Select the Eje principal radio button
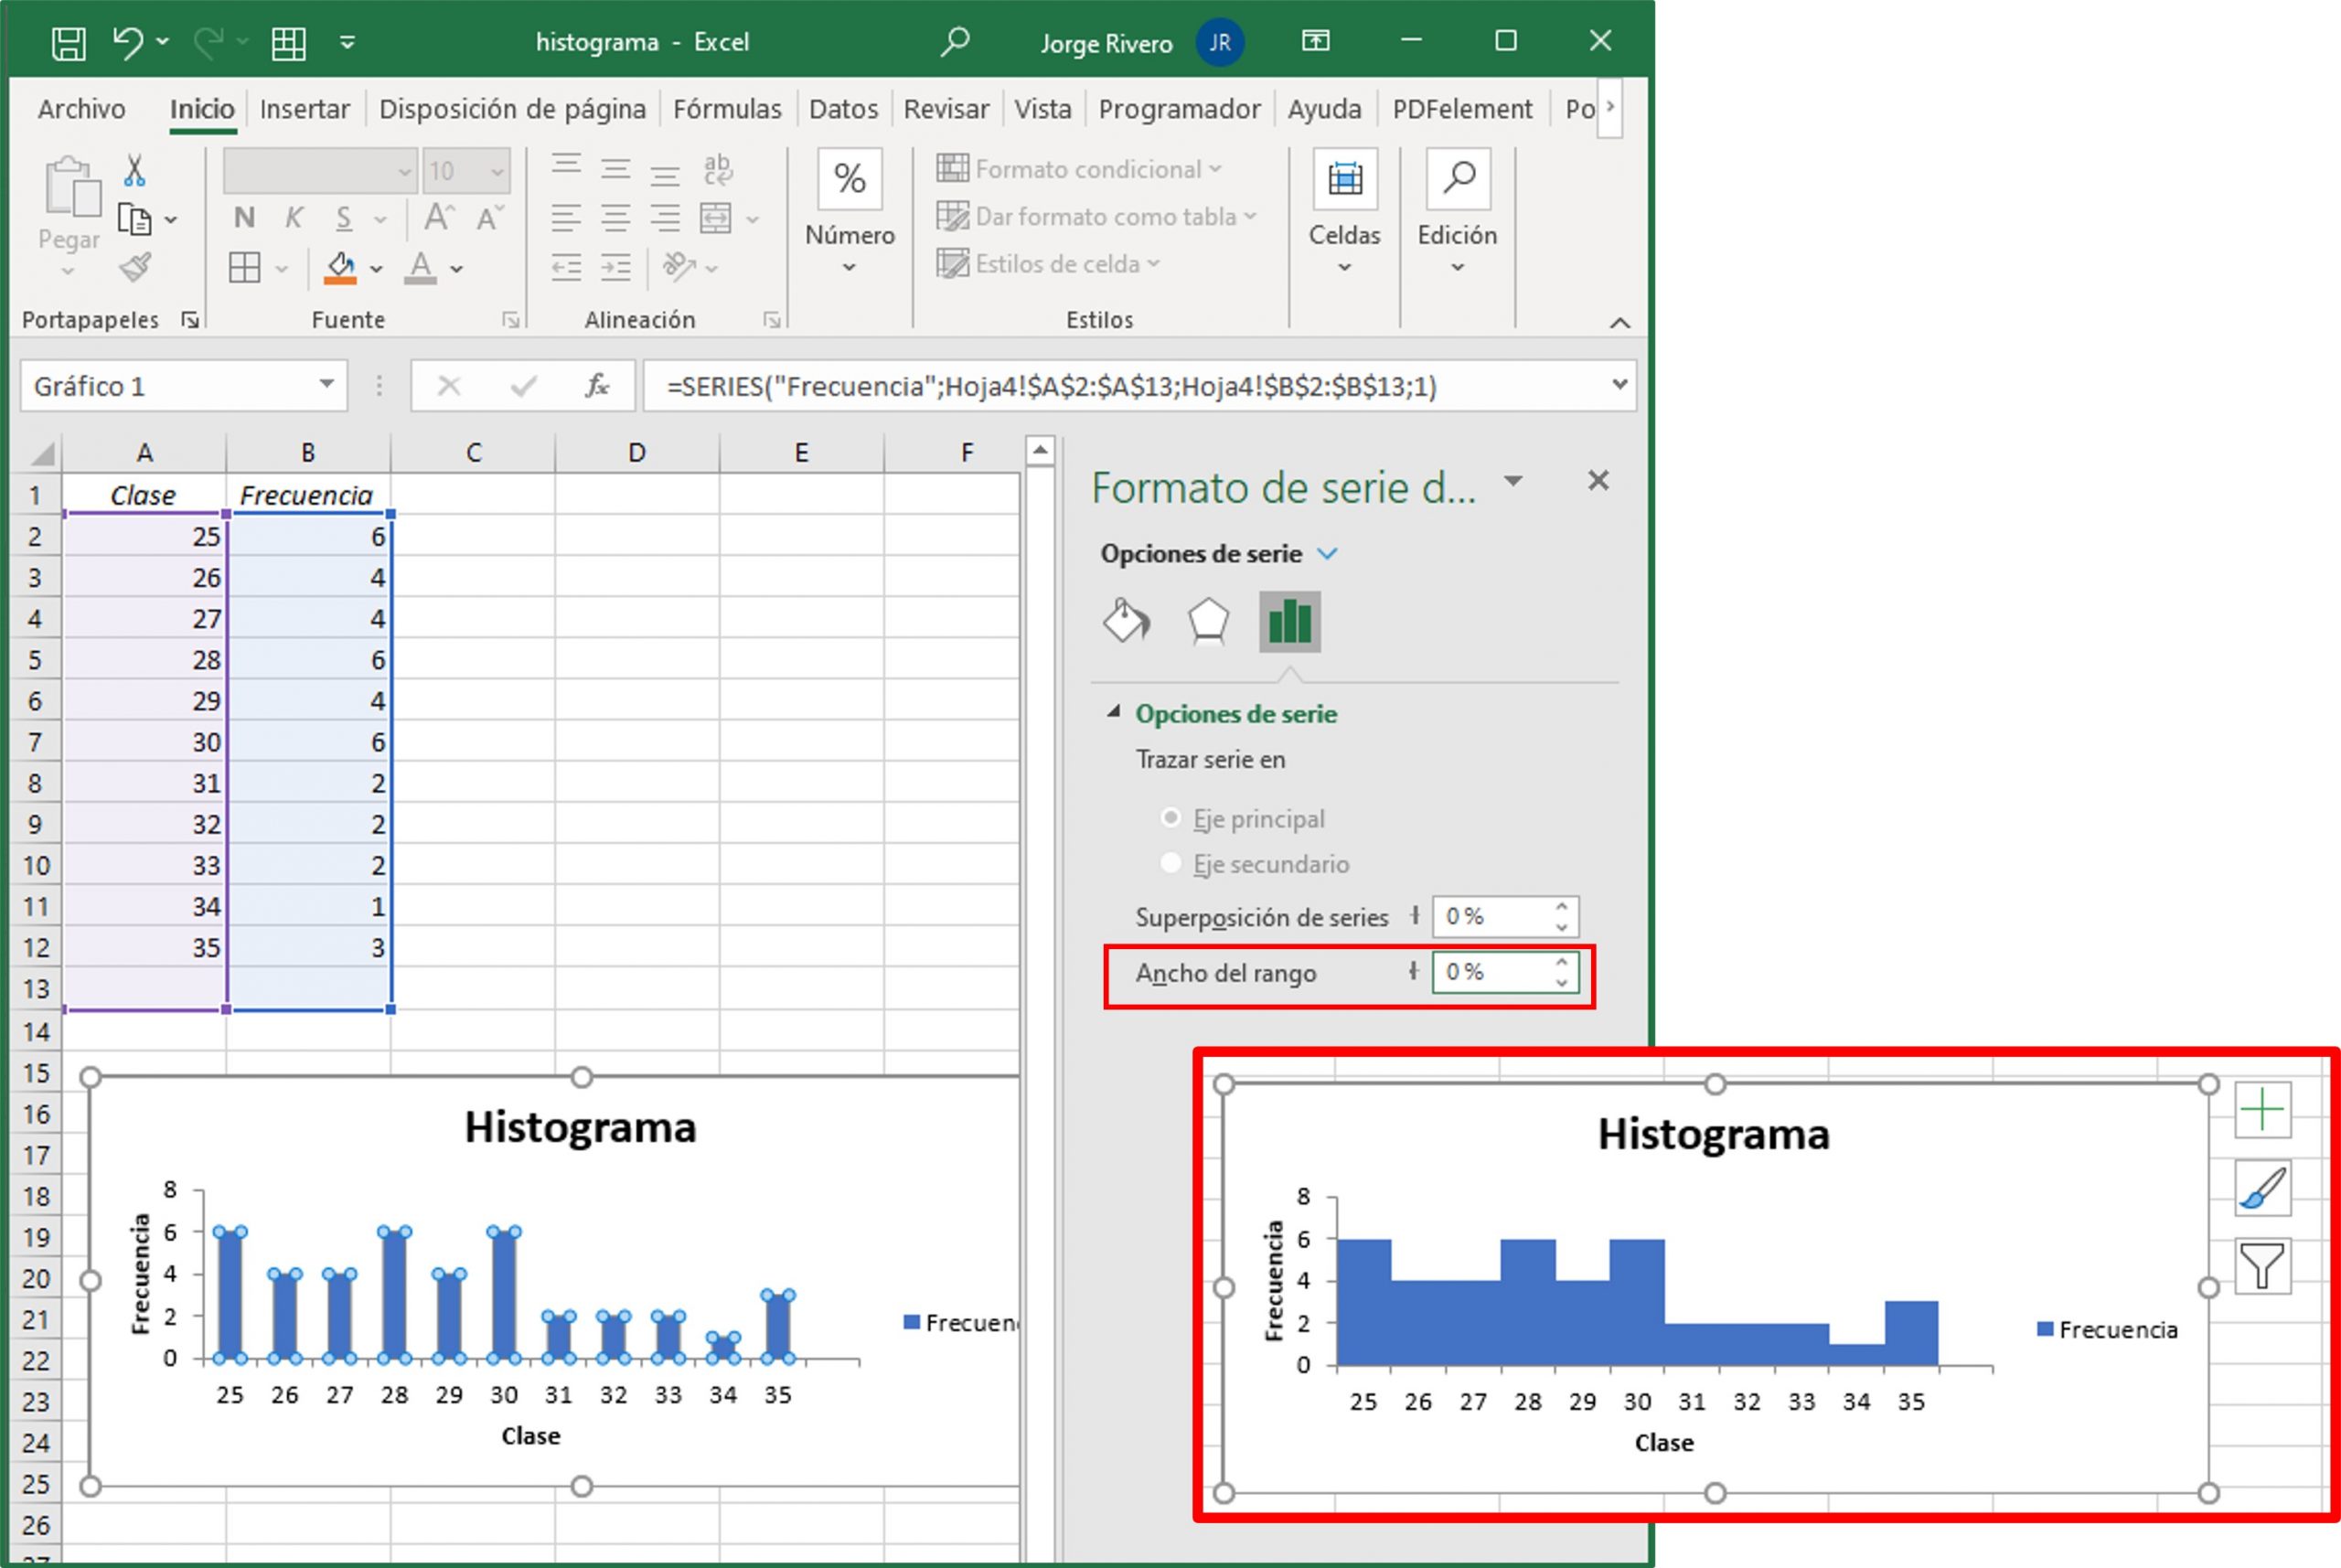2341x1568 pixels. tap(1171, 817)
